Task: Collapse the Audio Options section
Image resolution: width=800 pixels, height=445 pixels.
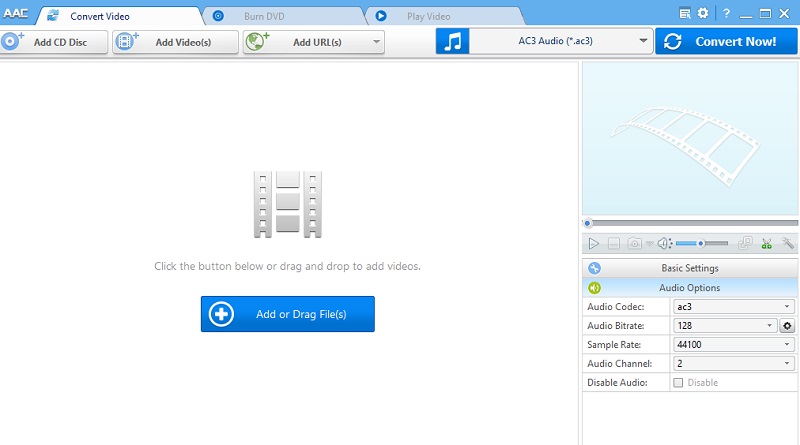Action: point(690,287)
